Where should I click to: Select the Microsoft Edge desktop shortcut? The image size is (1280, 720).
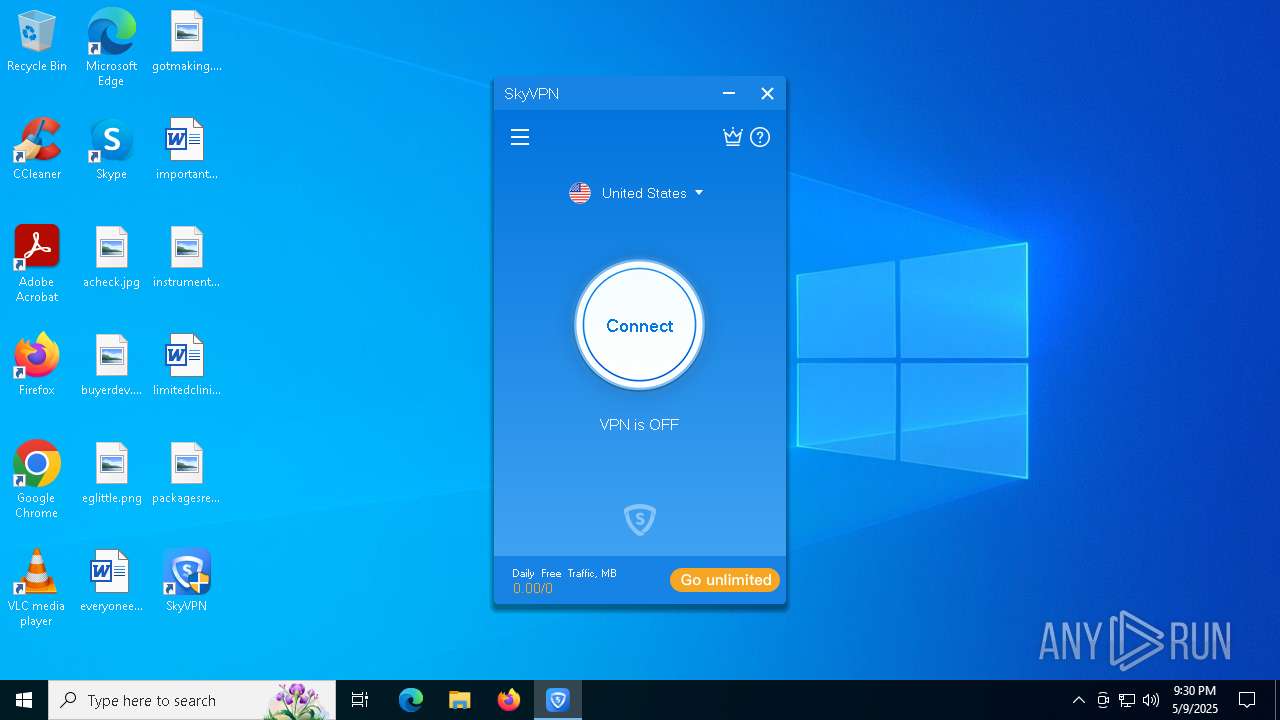point(111,47)
